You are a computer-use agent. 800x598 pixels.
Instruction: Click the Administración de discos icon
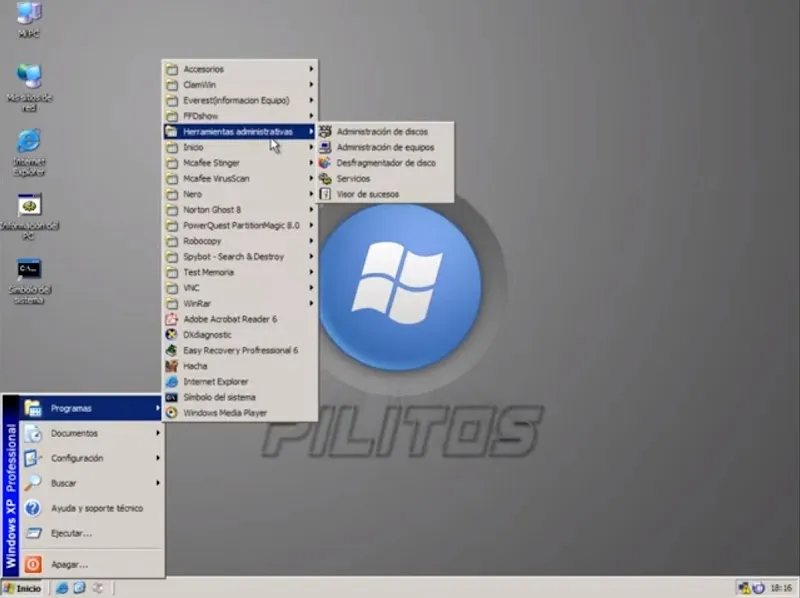325,132
